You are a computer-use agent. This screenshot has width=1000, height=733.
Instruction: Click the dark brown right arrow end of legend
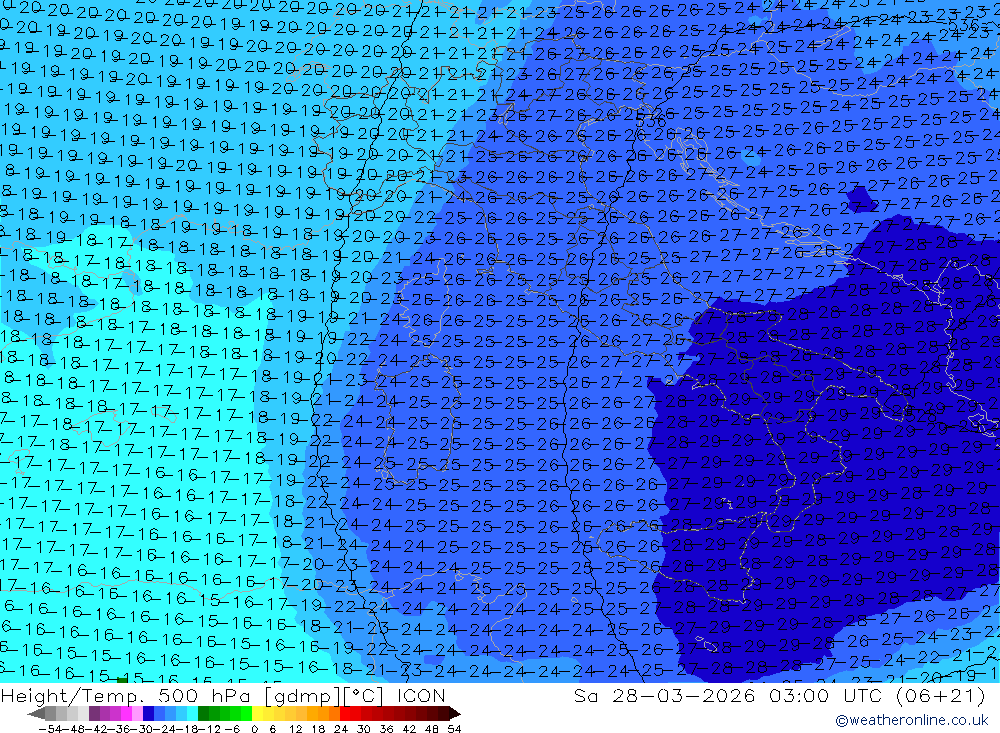tap(455, 714)
